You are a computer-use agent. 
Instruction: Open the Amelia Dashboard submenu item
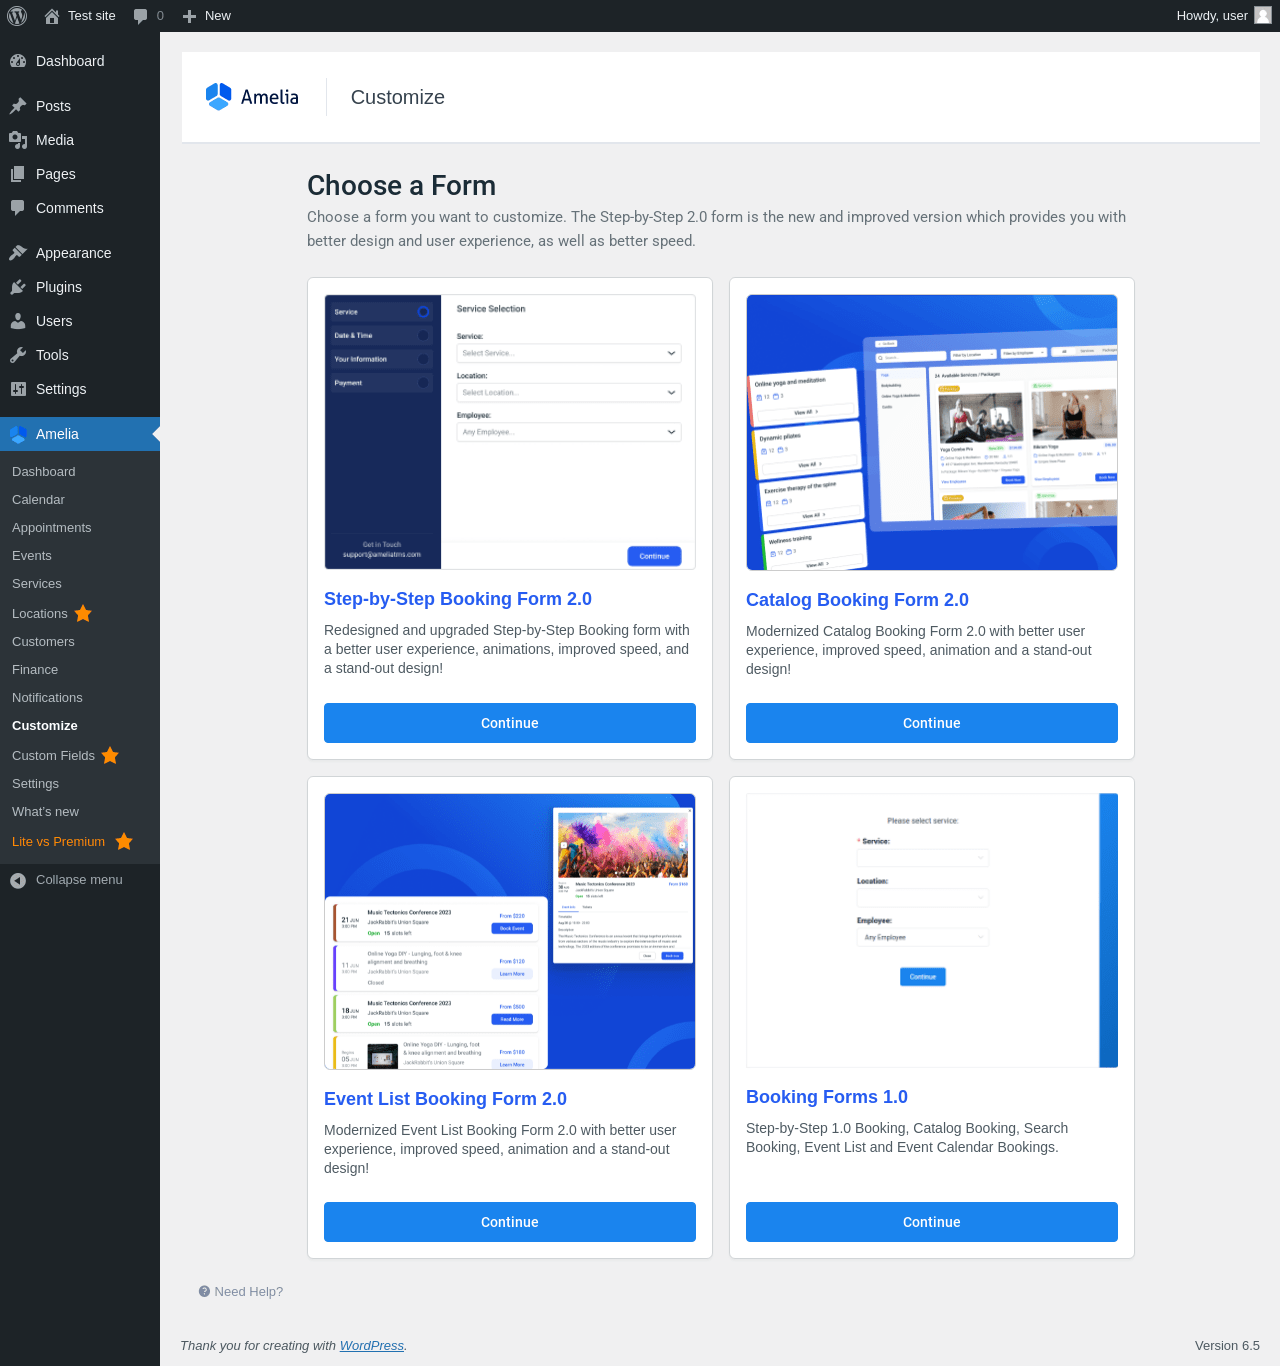[x=44, y=472]
